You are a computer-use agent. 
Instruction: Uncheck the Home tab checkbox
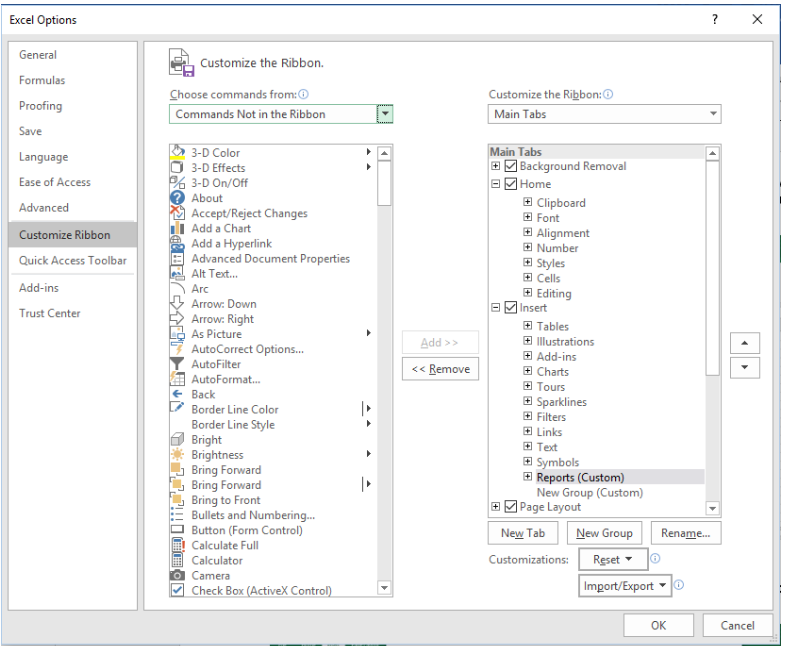(511, 184)
